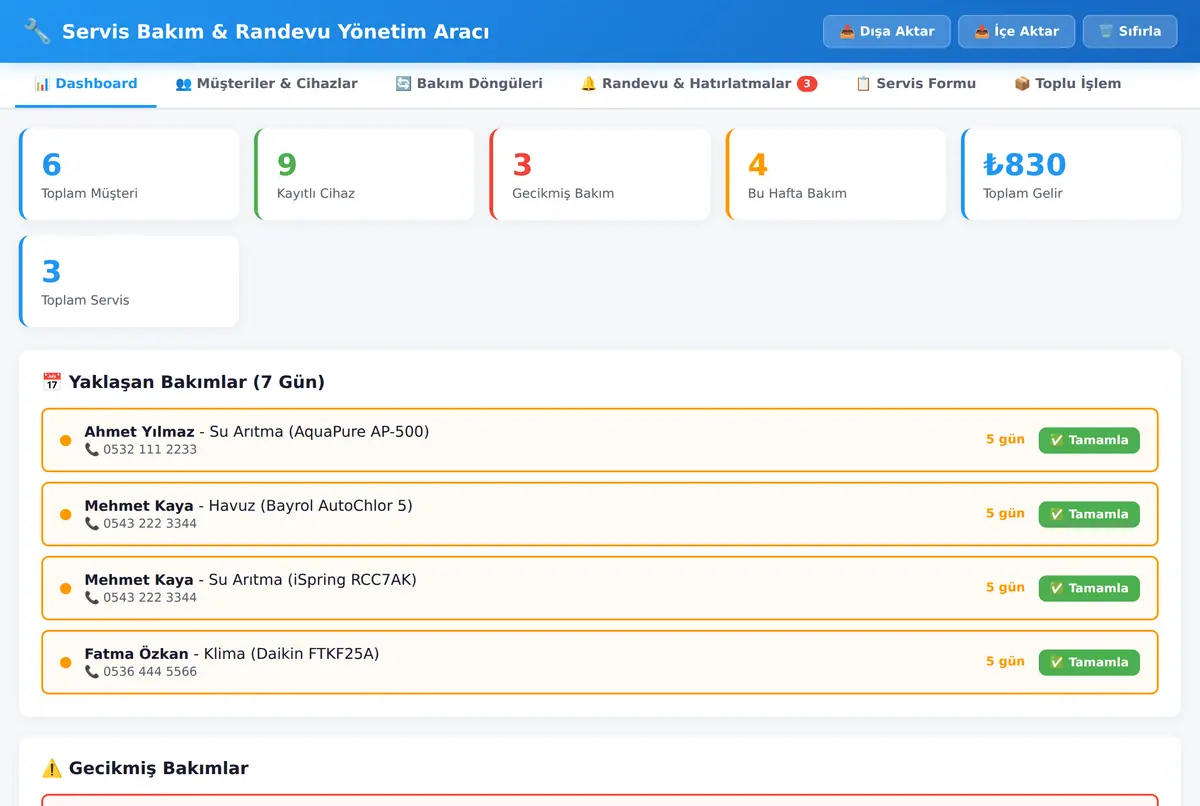Screen dimensions: 1200x806
Task: Click the İçe Aktar import button
Action: coord(1016,31)
